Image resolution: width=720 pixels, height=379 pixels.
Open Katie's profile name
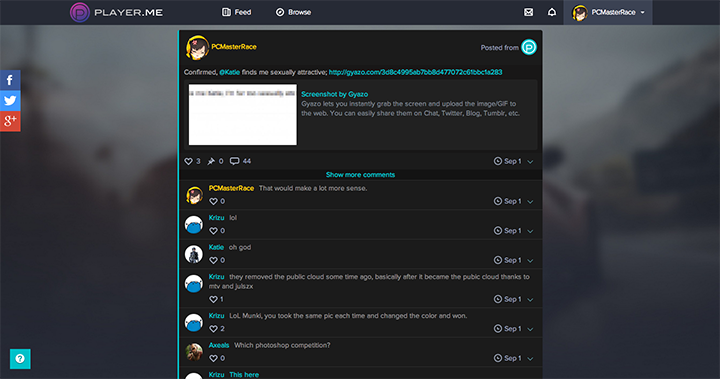[216, 247]
